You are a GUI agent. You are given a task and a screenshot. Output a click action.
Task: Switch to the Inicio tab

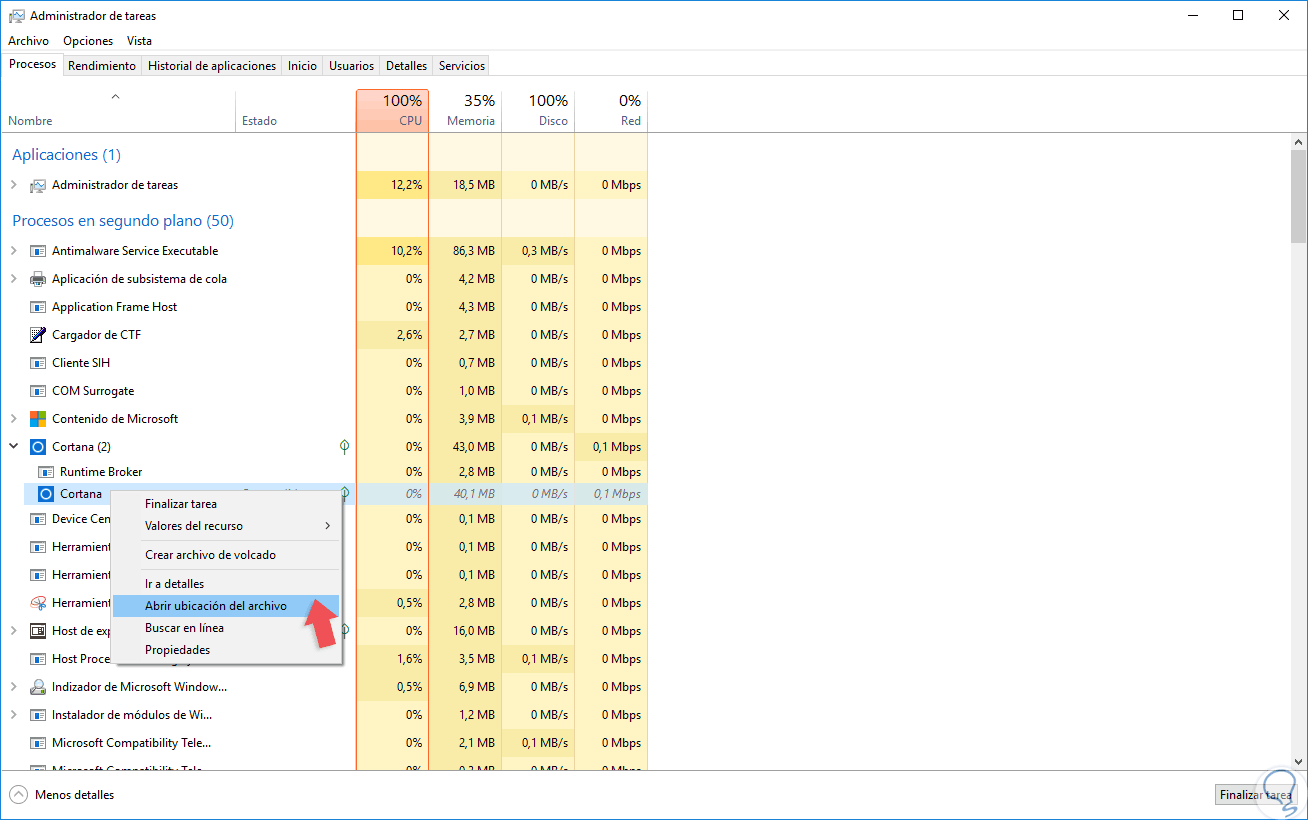pyautogui.click(x=302, y=66)
